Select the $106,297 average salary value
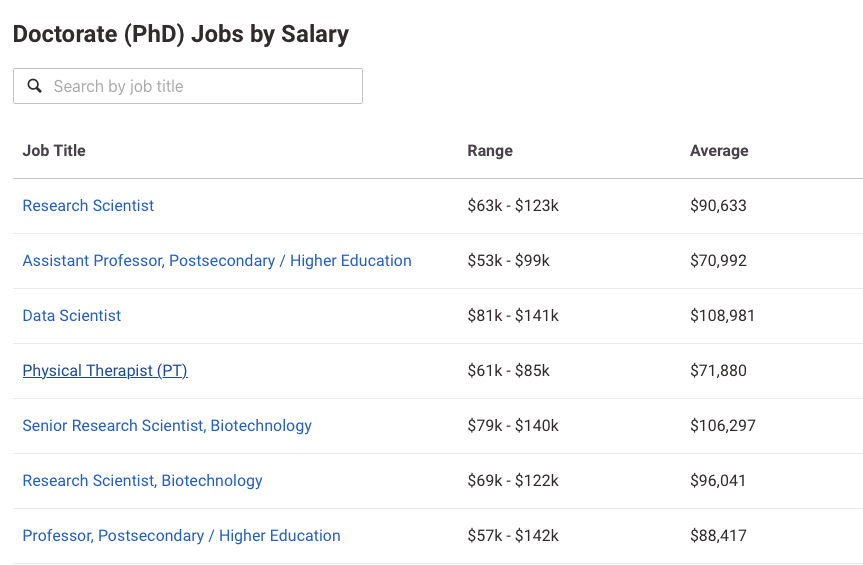This screenshot has height=565, width=863. point(722,426)
